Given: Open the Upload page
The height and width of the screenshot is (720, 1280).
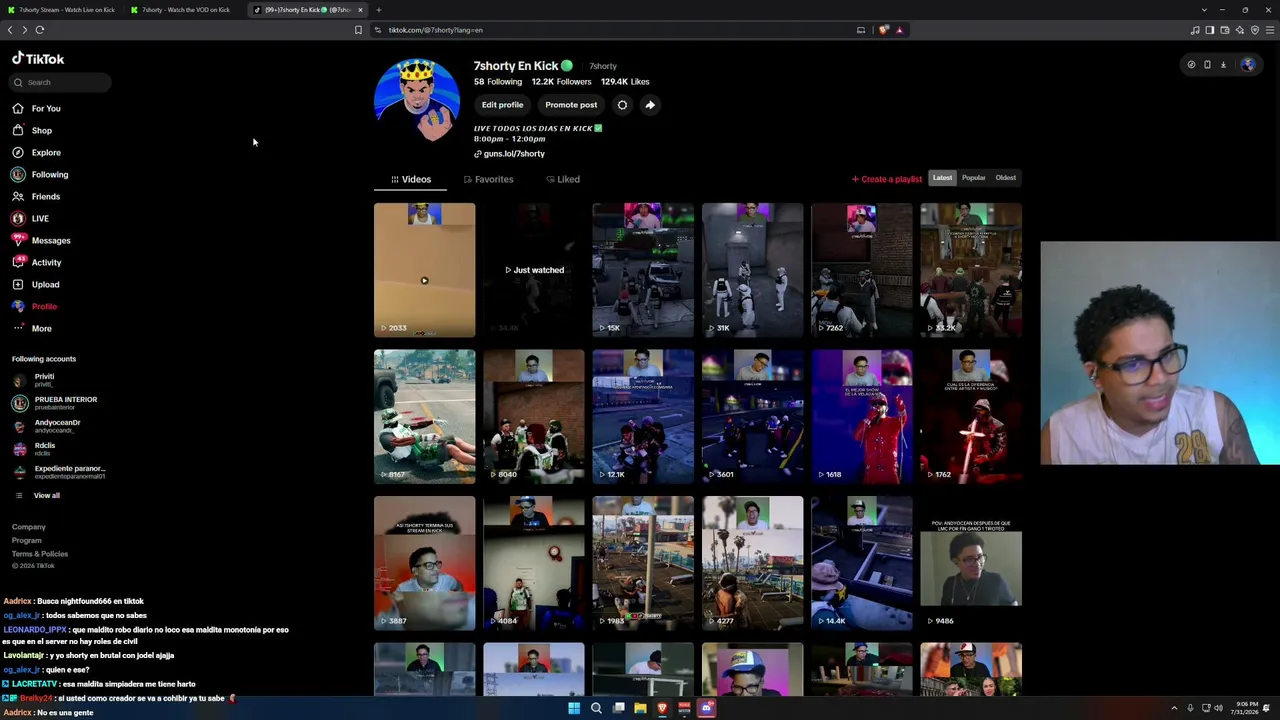Looking at the screenshot, I should [x=36, y=284].
